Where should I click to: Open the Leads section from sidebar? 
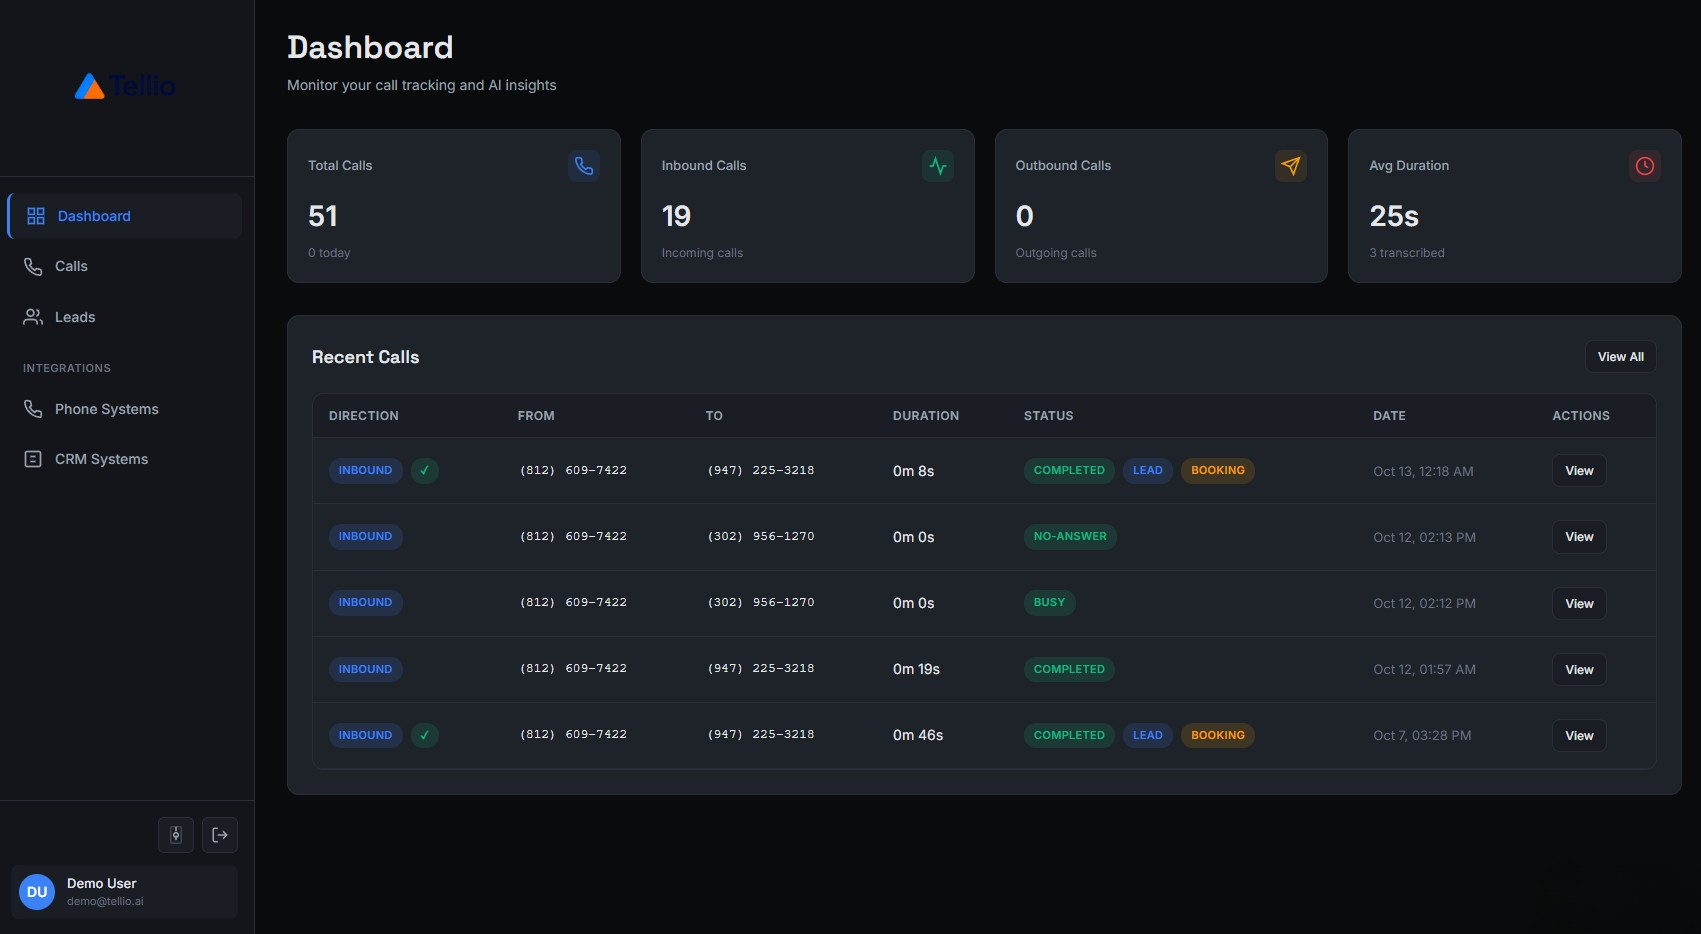click(x=74, y=316)
